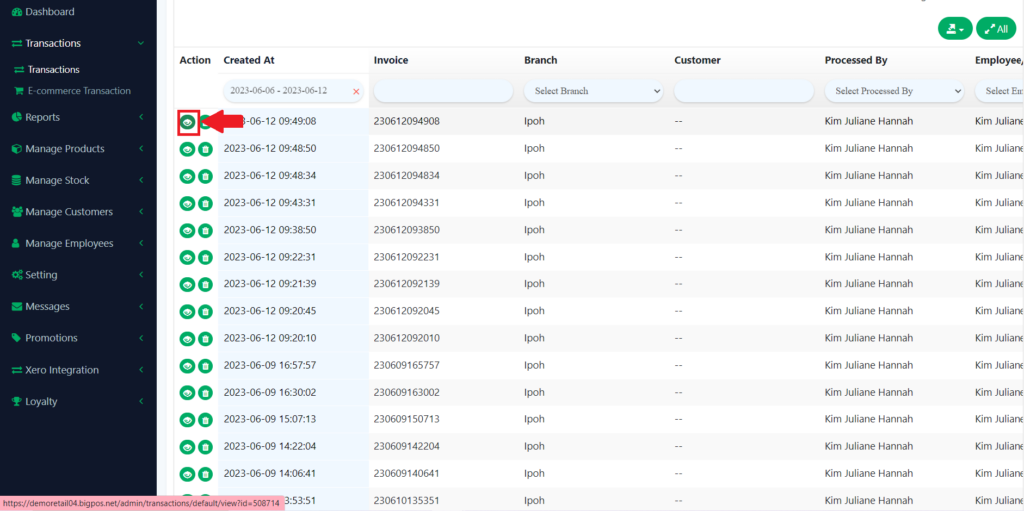Click the Invoice filter input field

pos(442,91)
